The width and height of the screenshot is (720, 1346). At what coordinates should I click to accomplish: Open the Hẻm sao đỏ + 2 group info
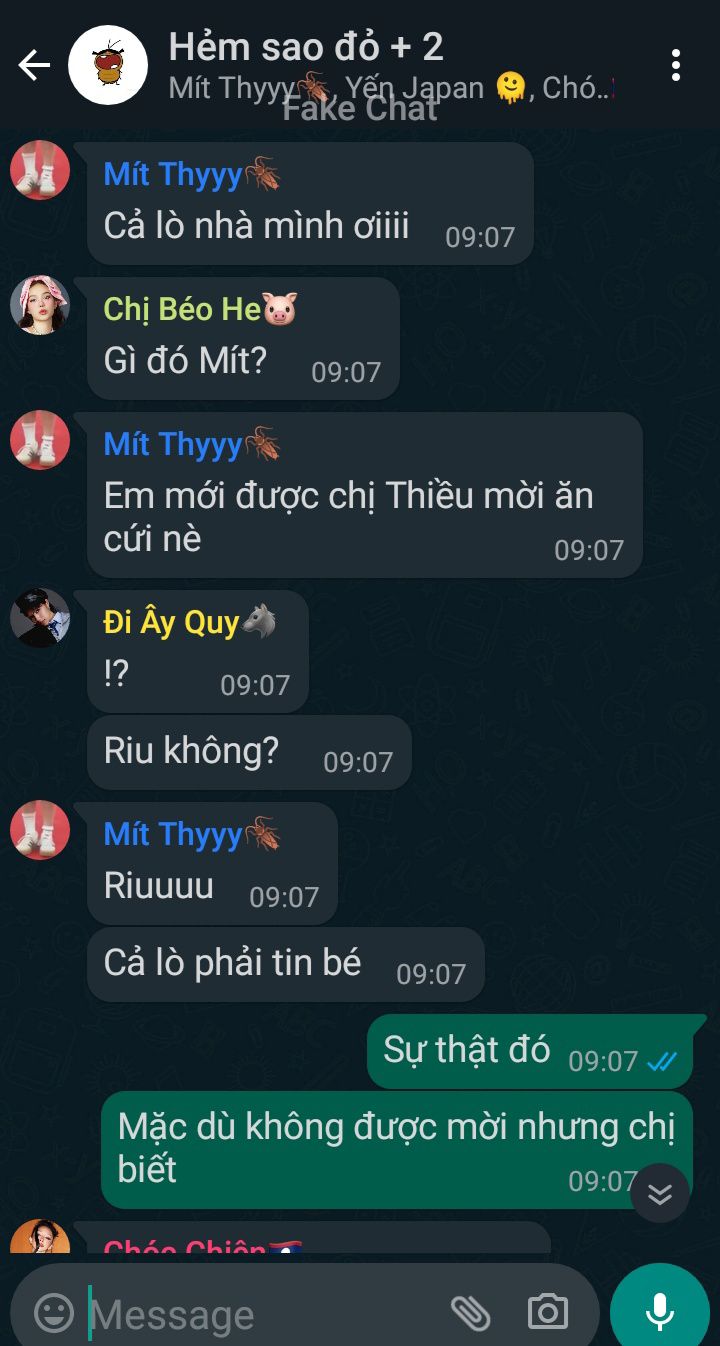coord(306,46)
